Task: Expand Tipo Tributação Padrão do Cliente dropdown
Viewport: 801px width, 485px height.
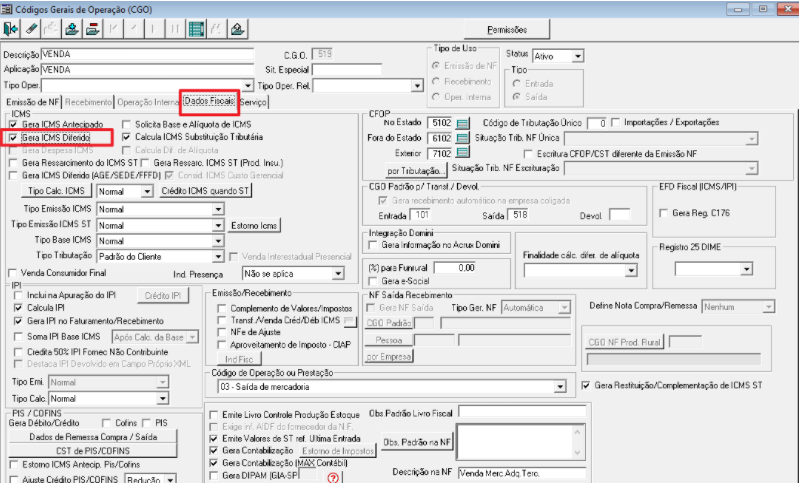Action: click(218, 257)
